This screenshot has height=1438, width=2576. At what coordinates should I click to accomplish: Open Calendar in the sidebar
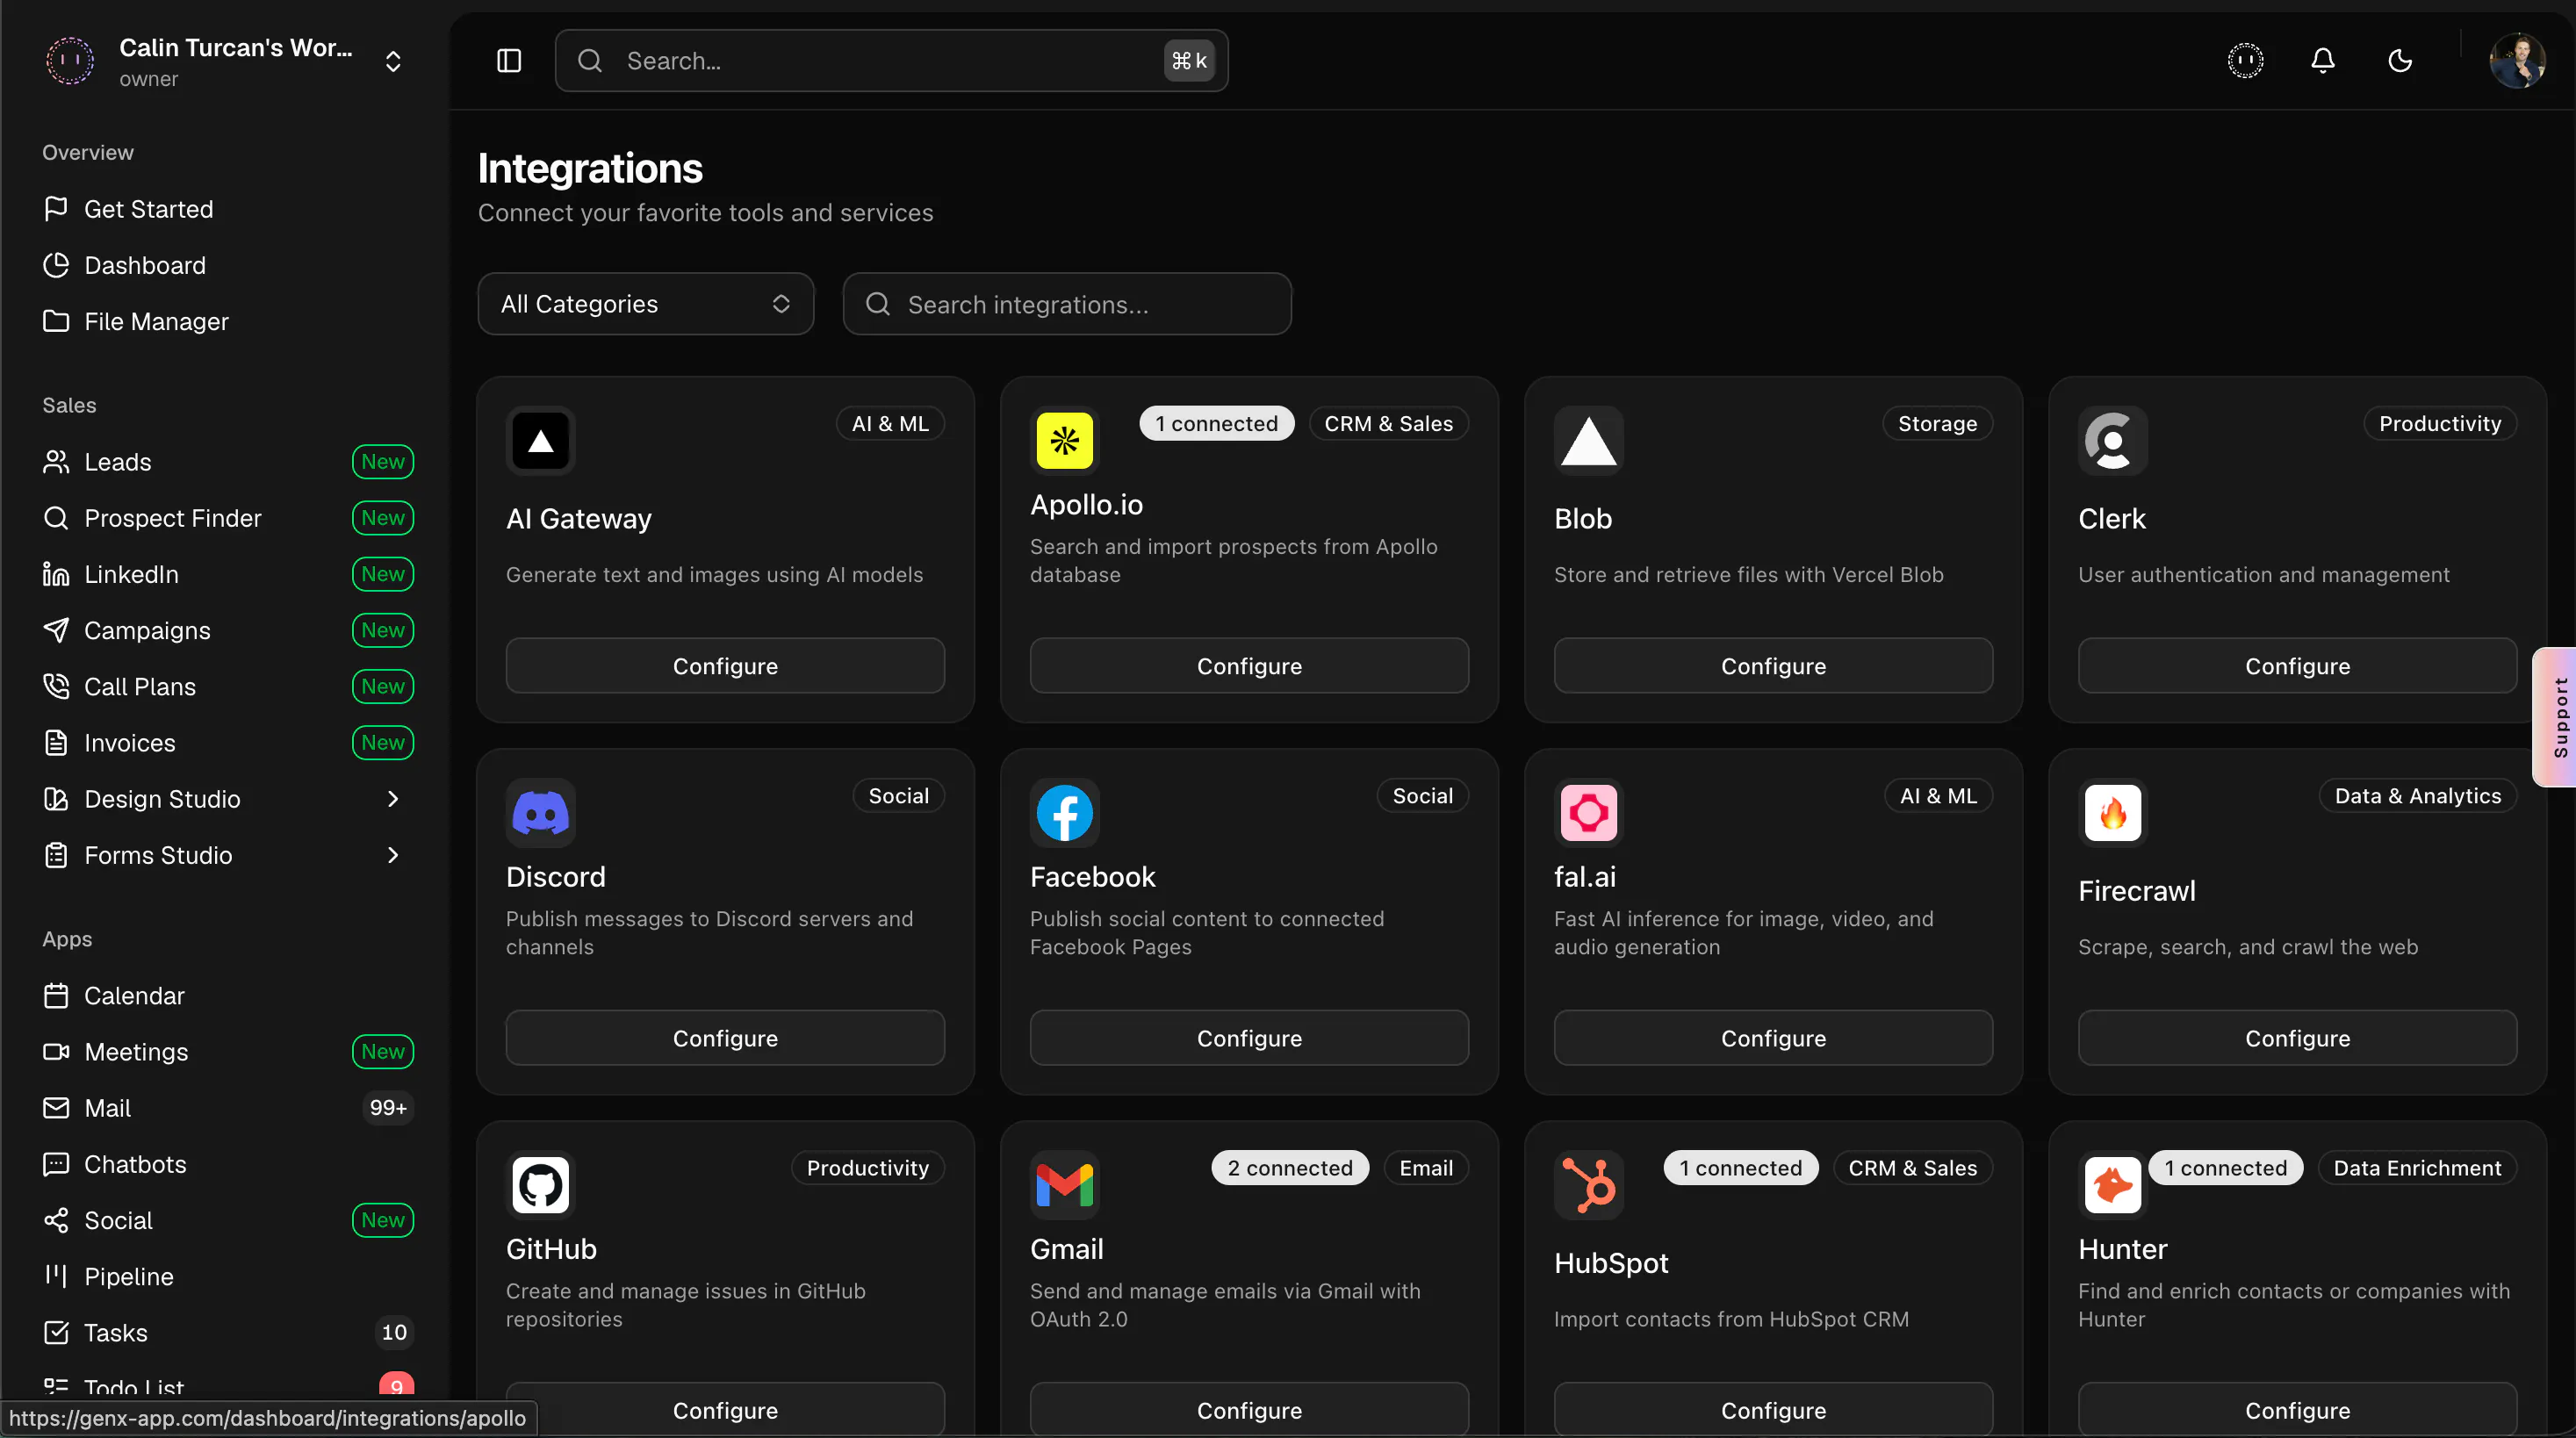pyautogui.click(x=228, y=996)
